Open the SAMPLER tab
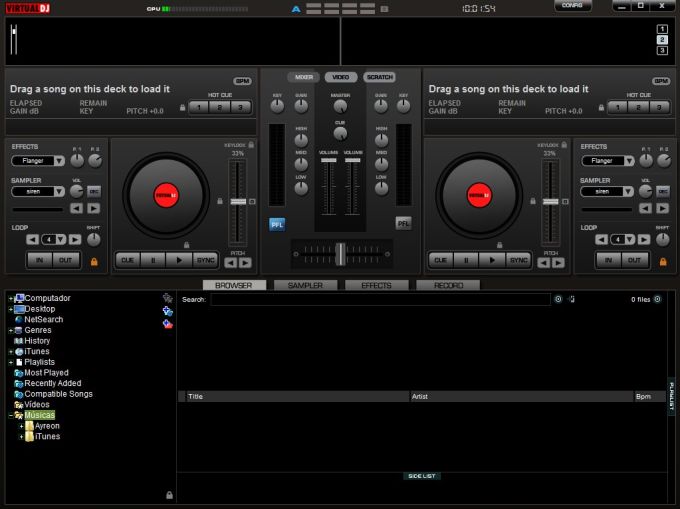This screenshot has width=680, height=509. point(305,285)
